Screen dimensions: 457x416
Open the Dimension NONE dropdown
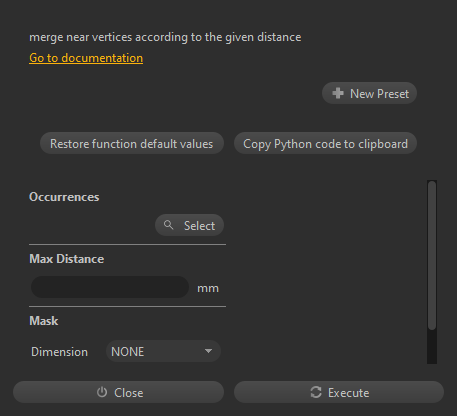(163, 351)
